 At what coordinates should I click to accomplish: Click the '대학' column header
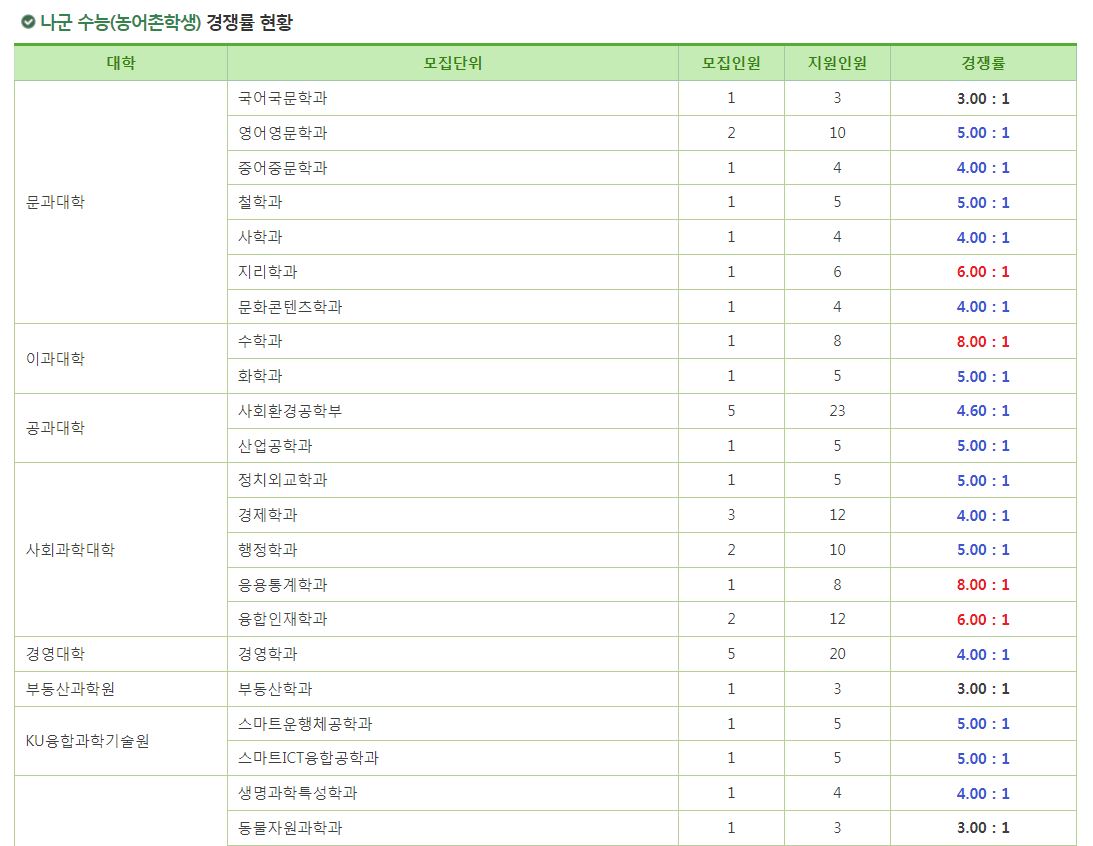[121, 63]
